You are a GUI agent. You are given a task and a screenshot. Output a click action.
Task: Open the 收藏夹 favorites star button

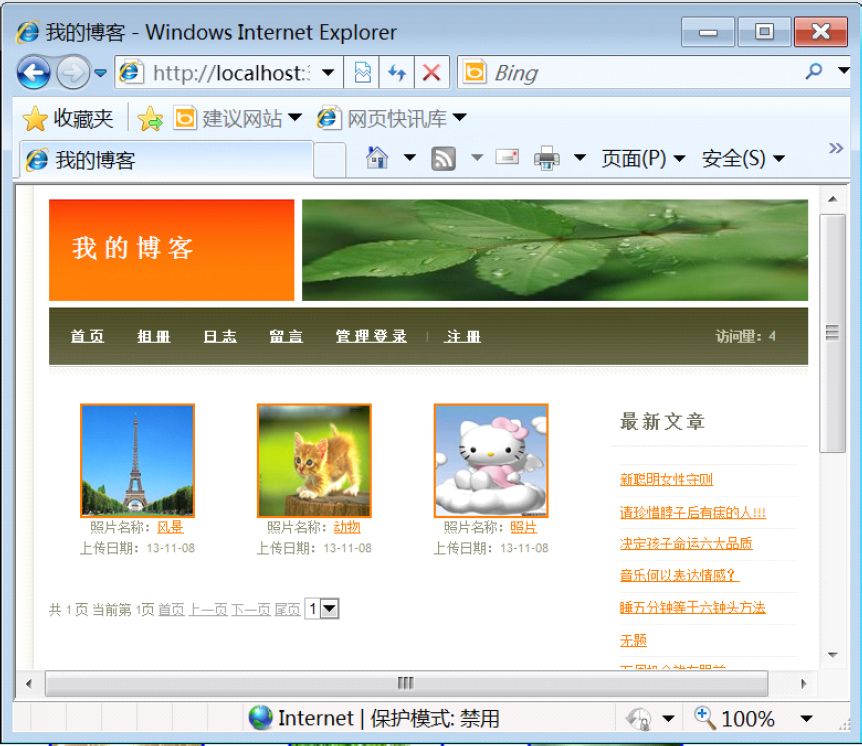(68, 118)
